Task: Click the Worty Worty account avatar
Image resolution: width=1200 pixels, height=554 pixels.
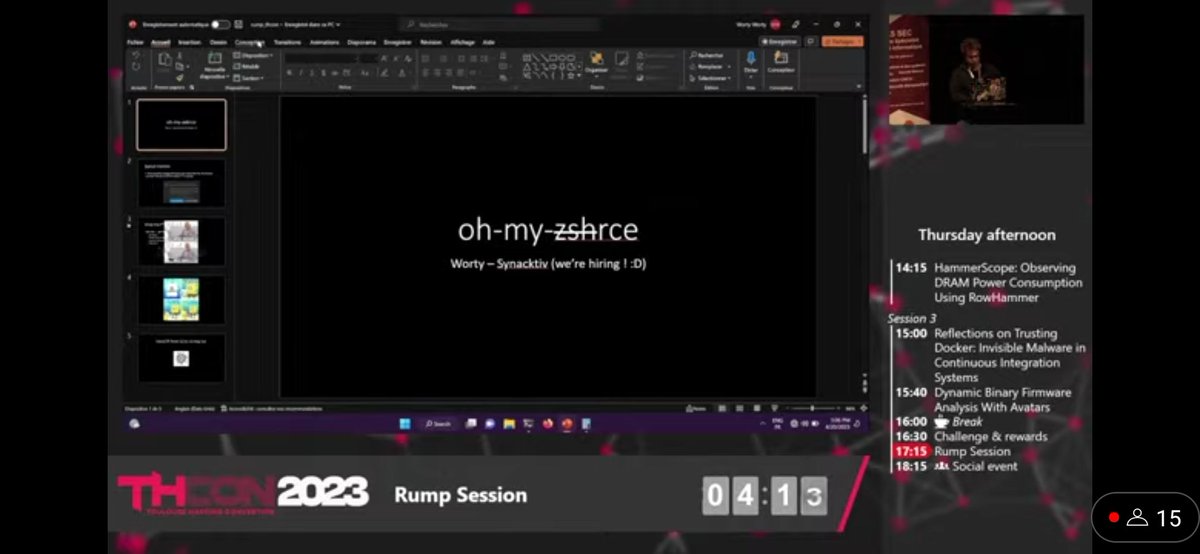Action: (x=776, y=24)
